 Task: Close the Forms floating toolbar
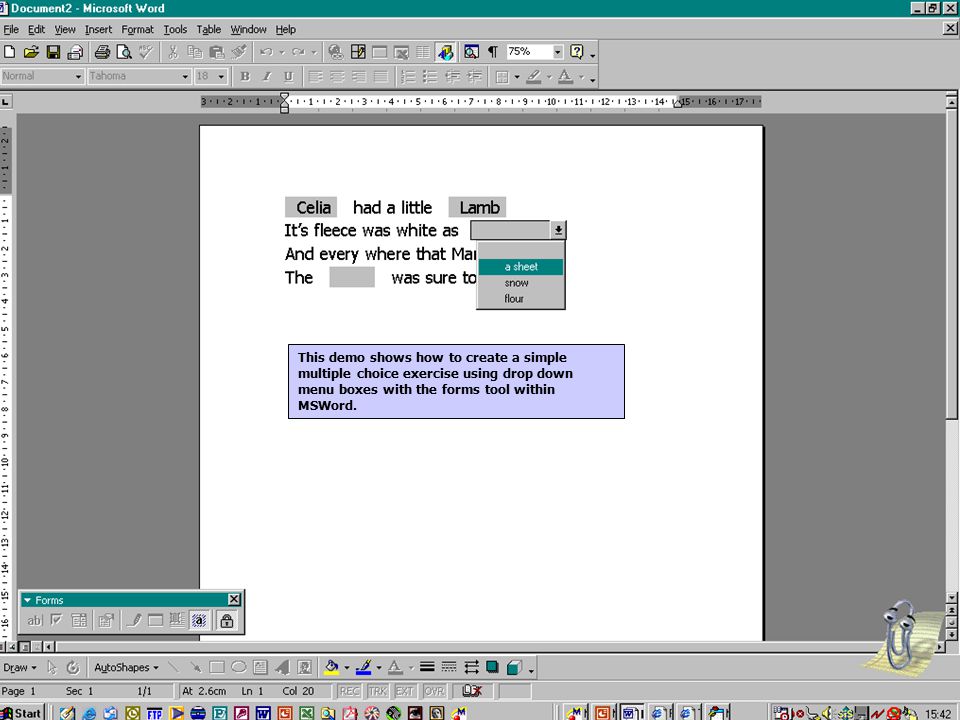[x=234, y=599]
